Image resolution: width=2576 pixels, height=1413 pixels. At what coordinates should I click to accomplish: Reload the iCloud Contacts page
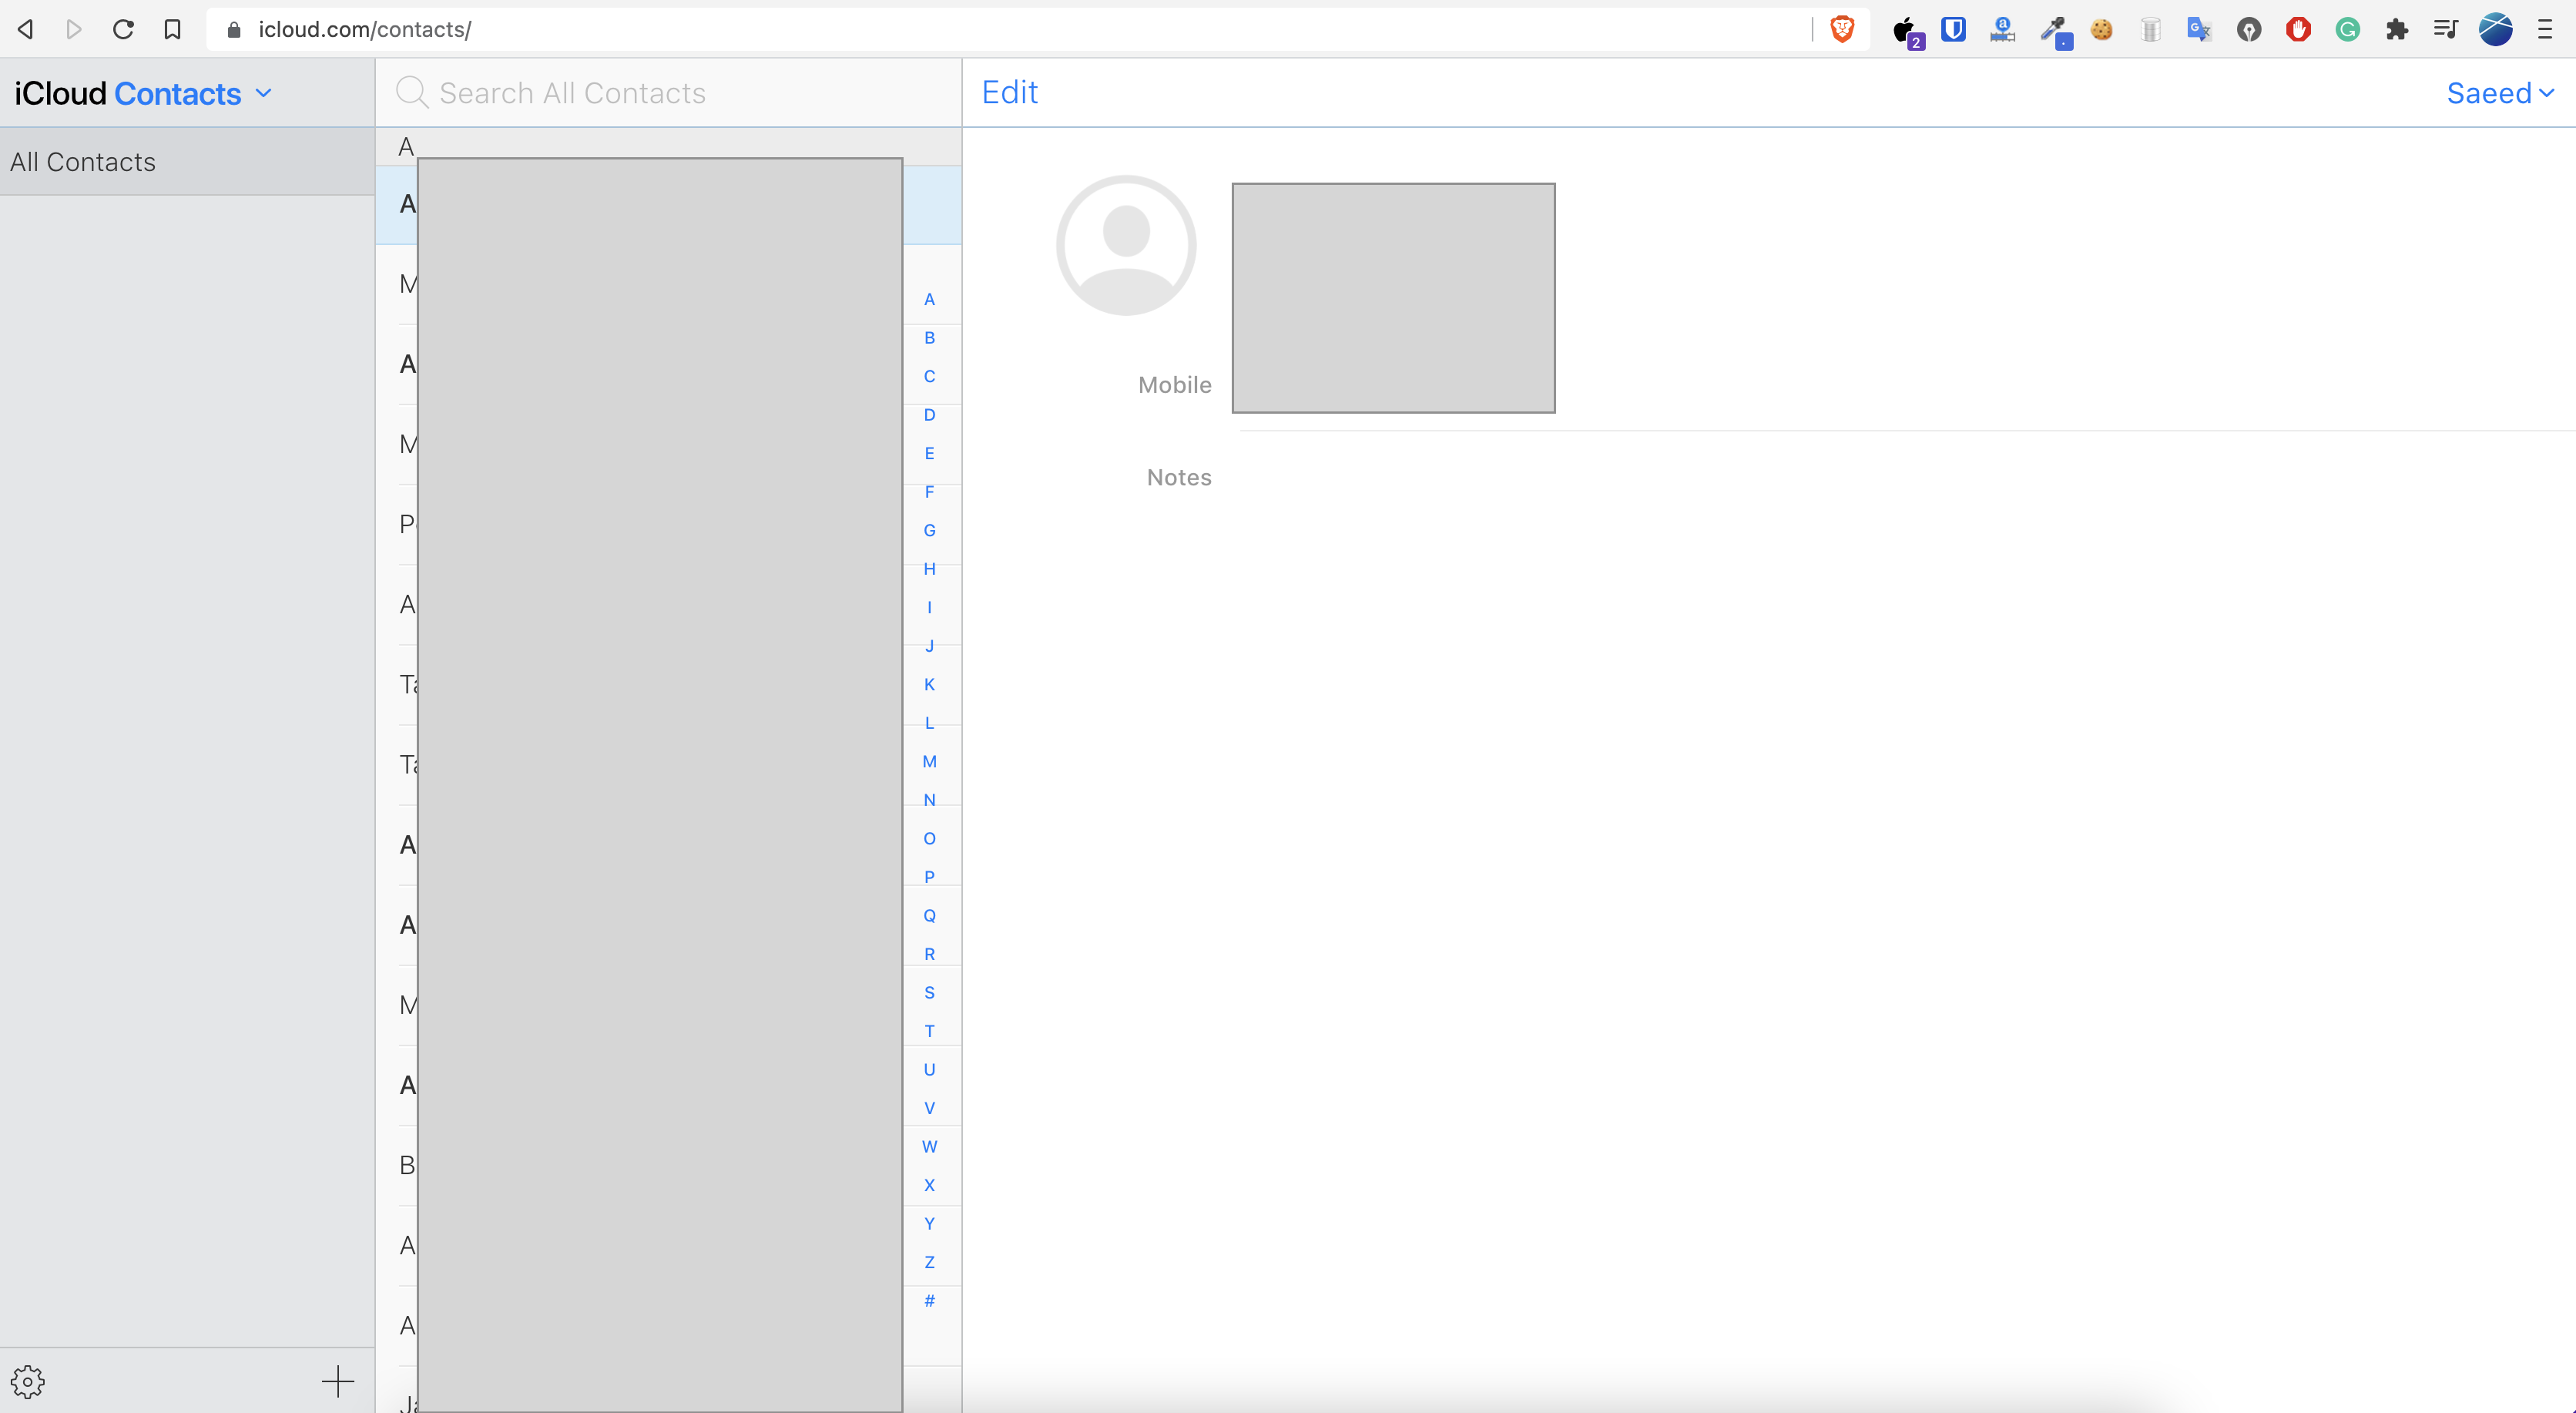coord(123,29)
